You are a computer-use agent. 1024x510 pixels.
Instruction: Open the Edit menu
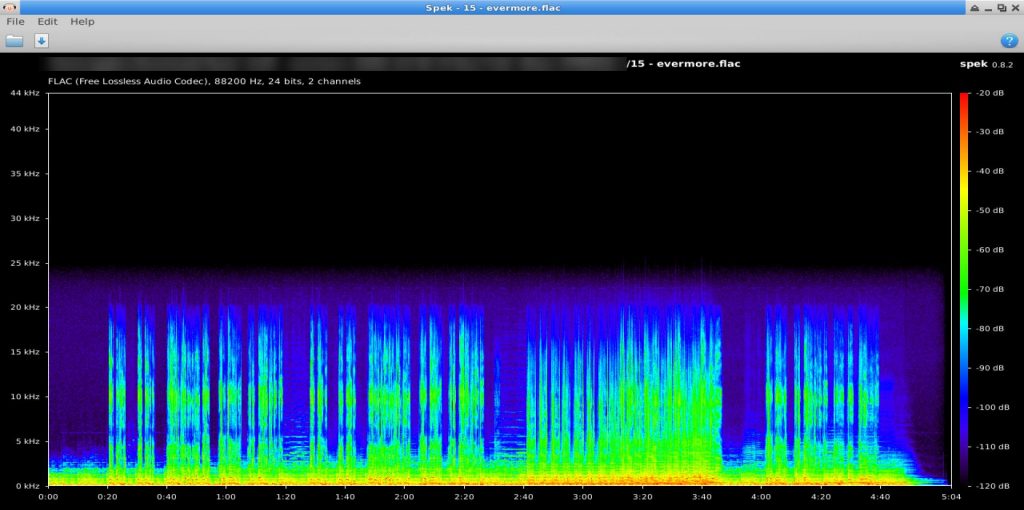[x=48, y=22]
